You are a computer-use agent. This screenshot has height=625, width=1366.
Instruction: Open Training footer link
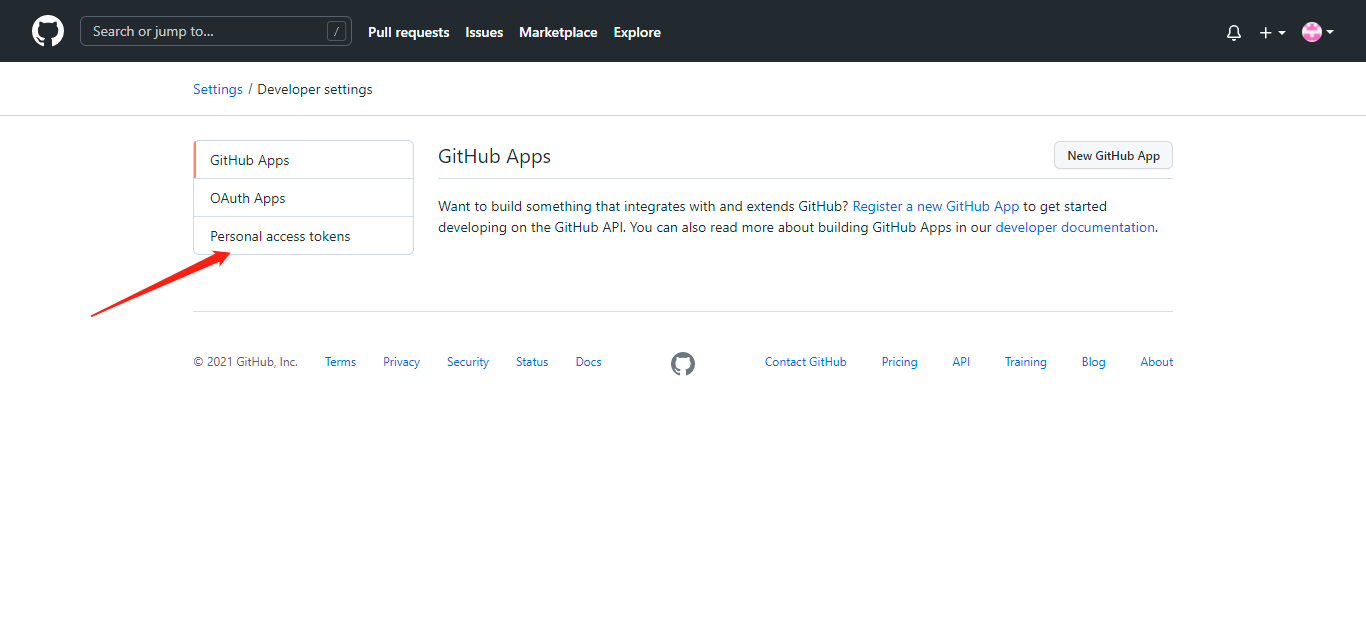tap(1026, 362)
